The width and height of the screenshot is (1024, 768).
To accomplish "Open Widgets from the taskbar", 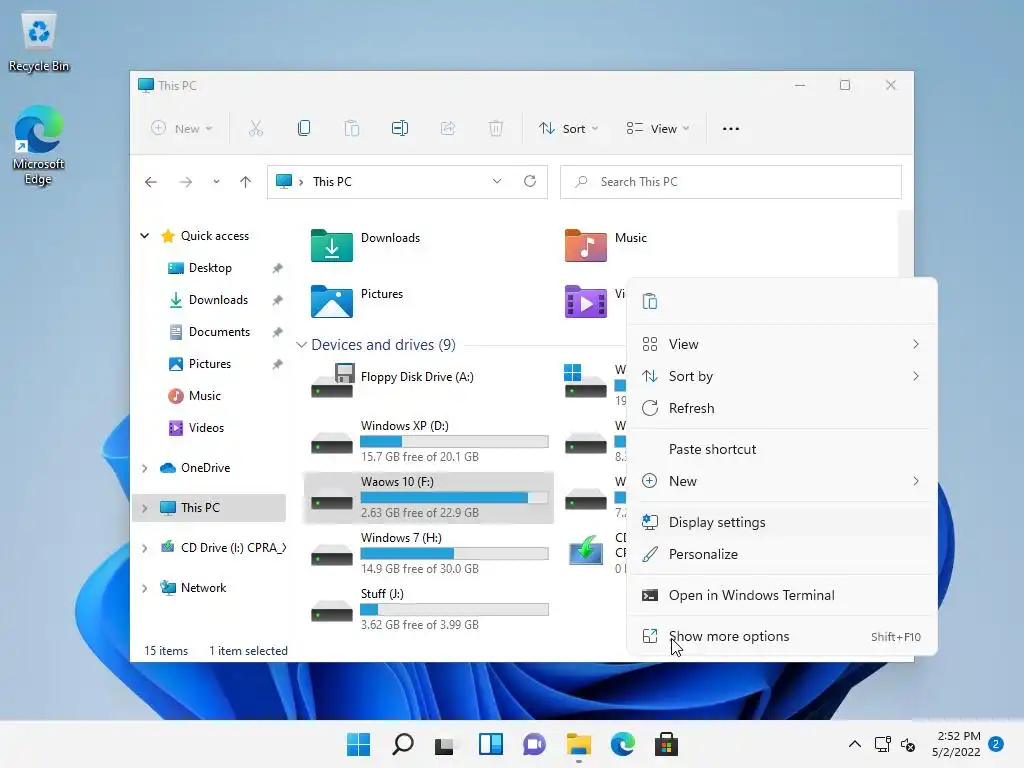I will [490, 744].
